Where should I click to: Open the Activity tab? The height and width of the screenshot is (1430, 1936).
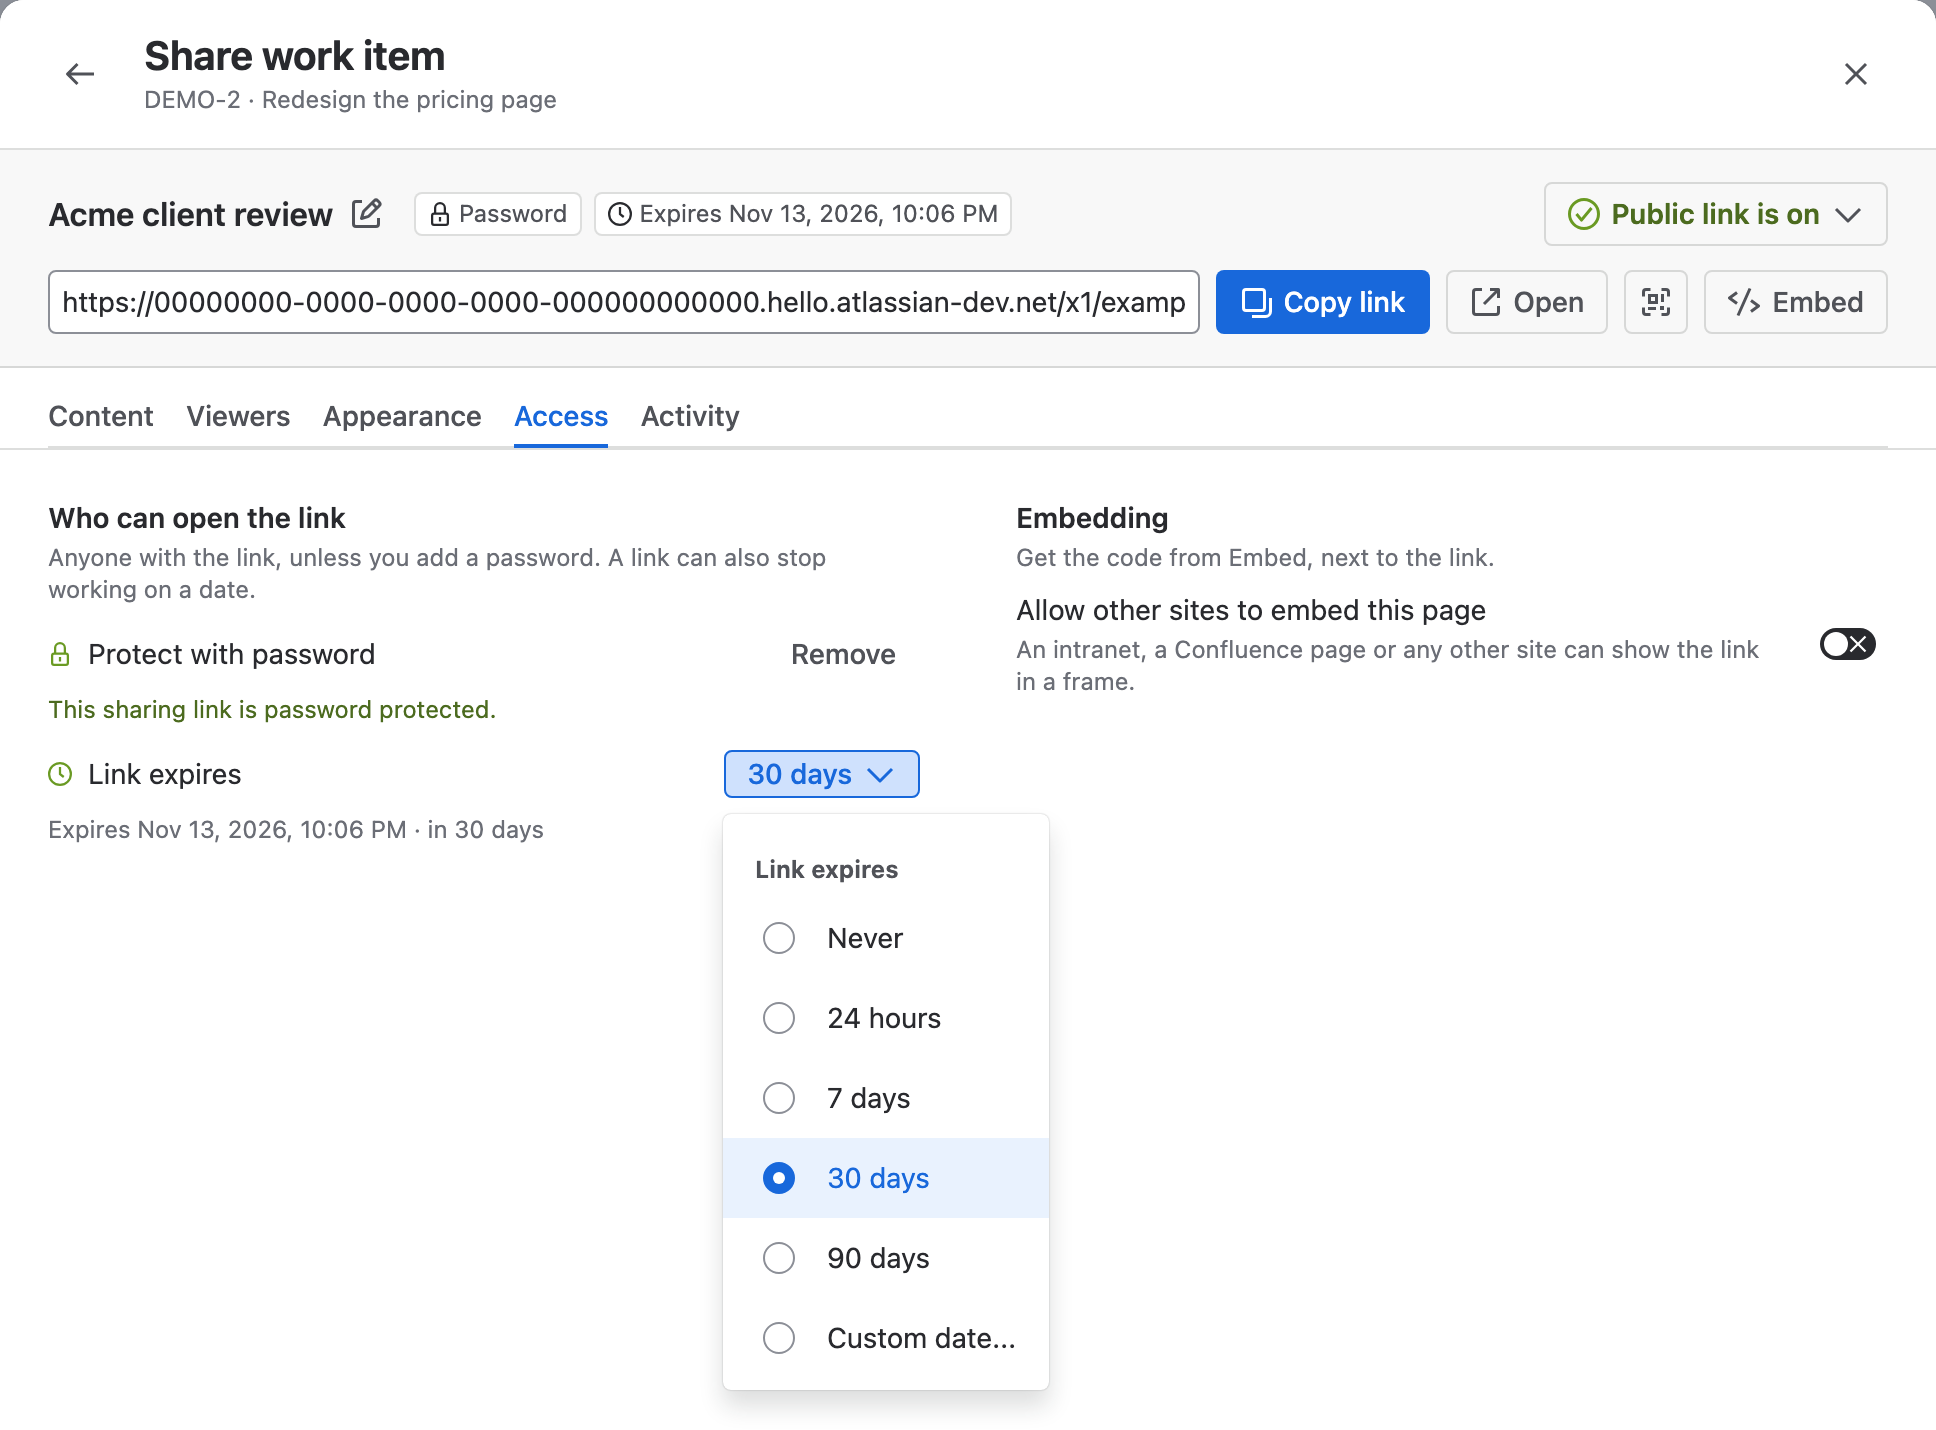coord(690,416)
